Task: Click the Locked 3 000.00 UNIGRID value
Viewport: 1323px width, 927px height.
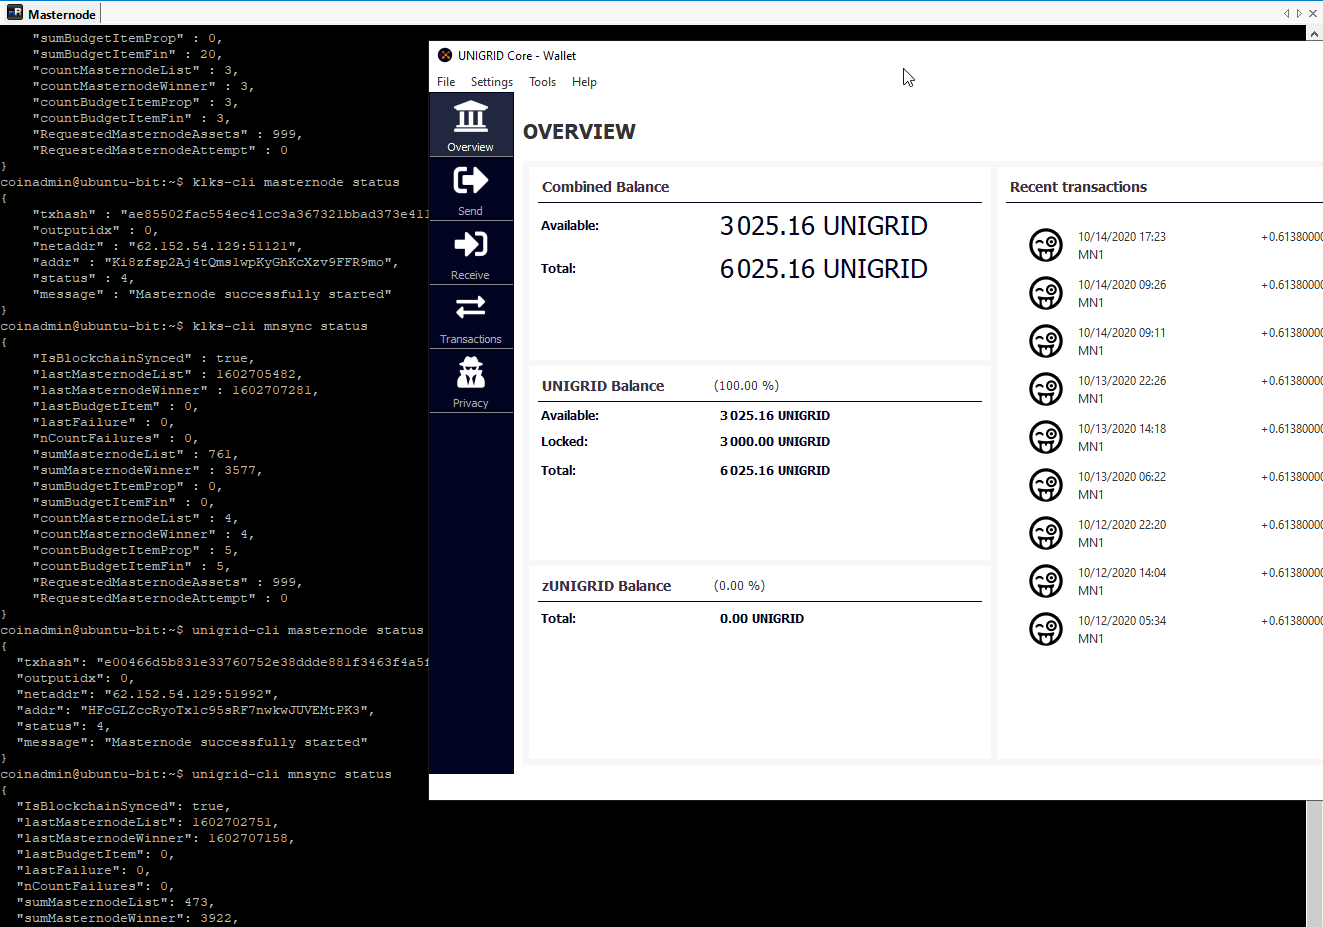Action: (775, 442)
